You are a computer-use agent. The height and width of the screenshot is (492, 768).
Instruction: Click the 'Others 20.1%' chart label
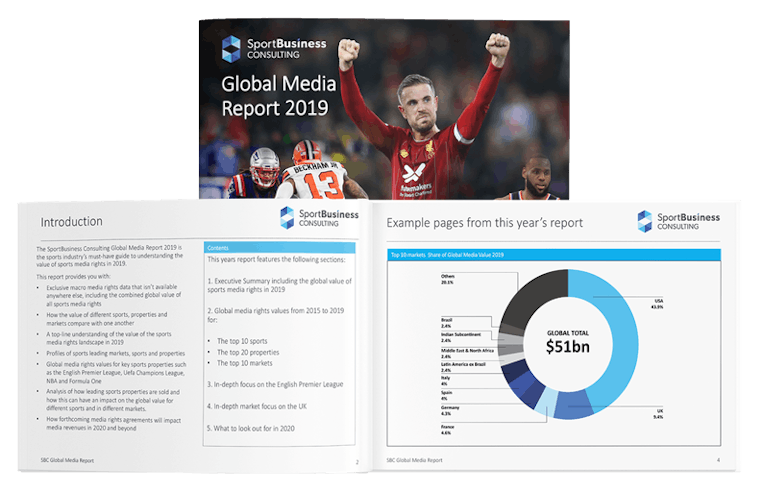click(x=447, y=279)
